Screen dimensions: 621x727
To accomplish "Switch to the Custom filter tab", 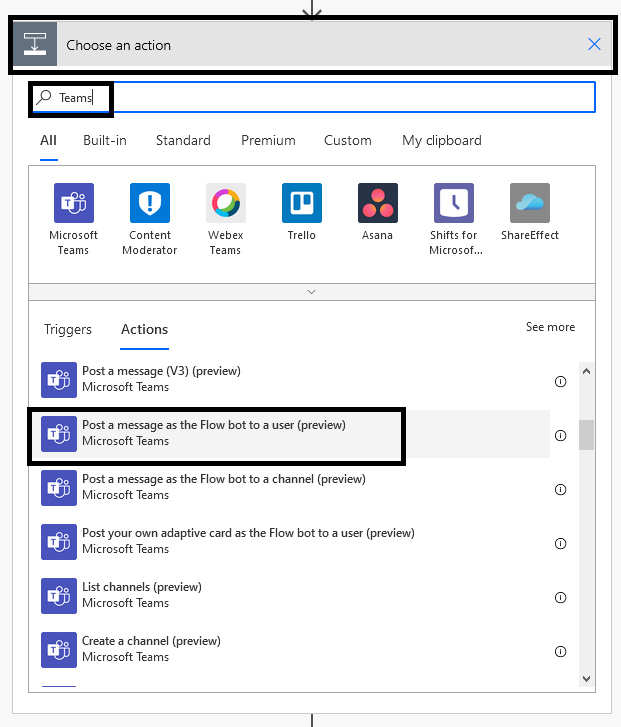I will coord(348,140).
